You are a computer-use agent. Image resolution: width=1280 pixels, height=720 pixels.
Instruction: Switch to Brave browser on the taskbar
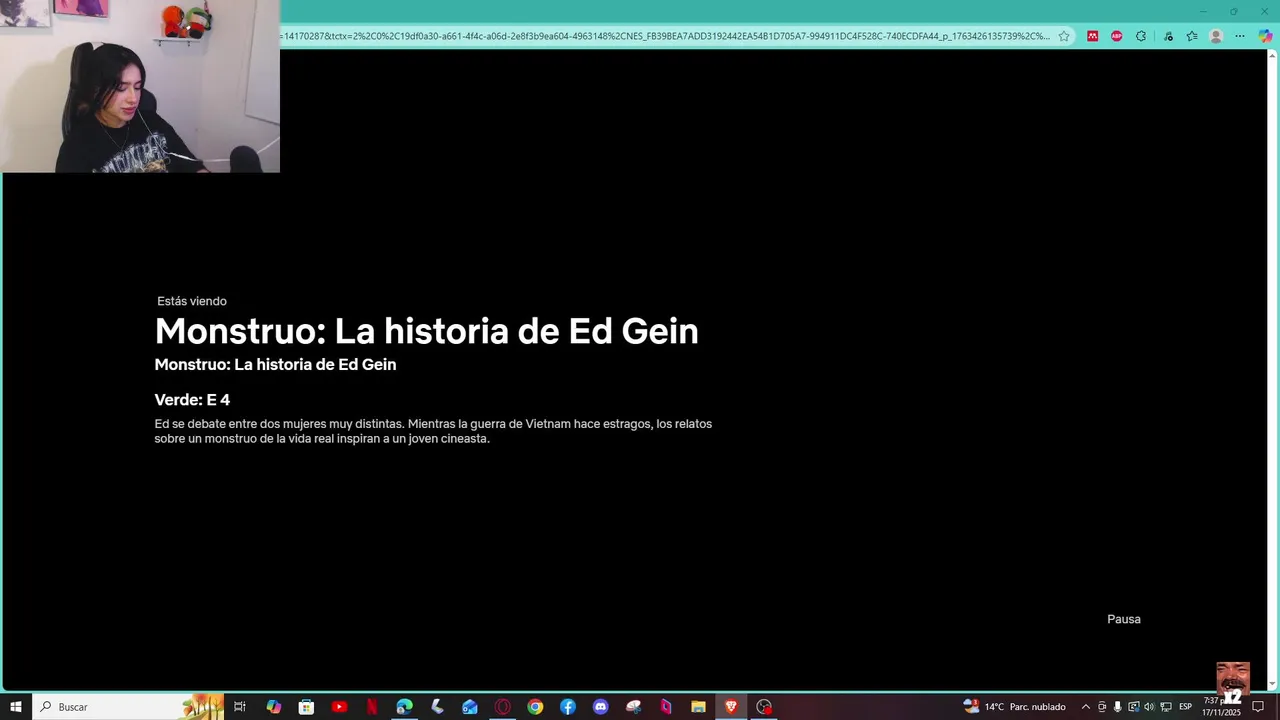(x=731, y=707)
